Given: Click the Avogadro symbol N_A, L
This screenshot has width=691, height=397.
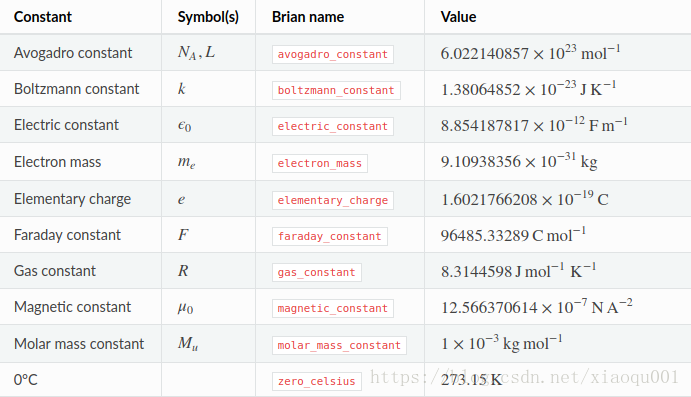Looking at the screenshot, I should coord(197,53).
